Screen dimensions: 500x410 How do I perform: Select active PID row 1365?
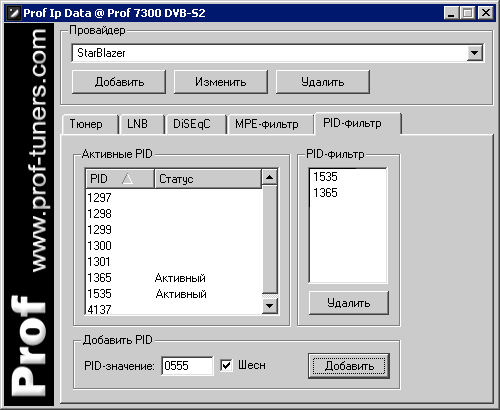[x=173, y=278]
